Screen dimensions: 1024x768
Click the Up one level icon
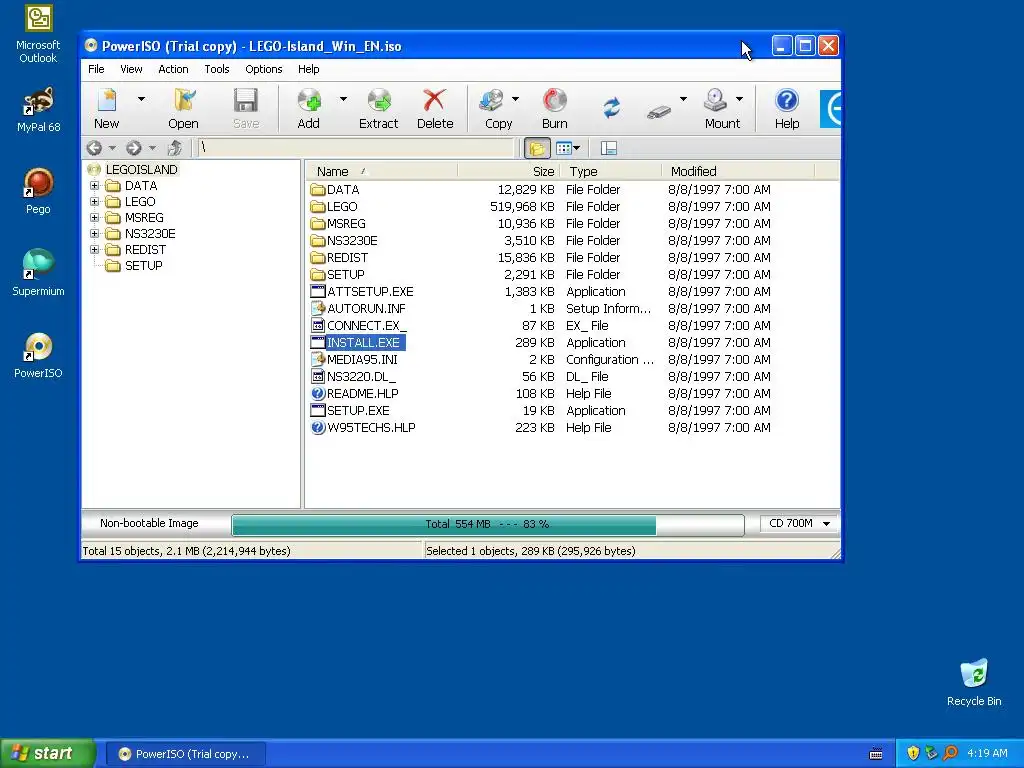tap(174, 148)
